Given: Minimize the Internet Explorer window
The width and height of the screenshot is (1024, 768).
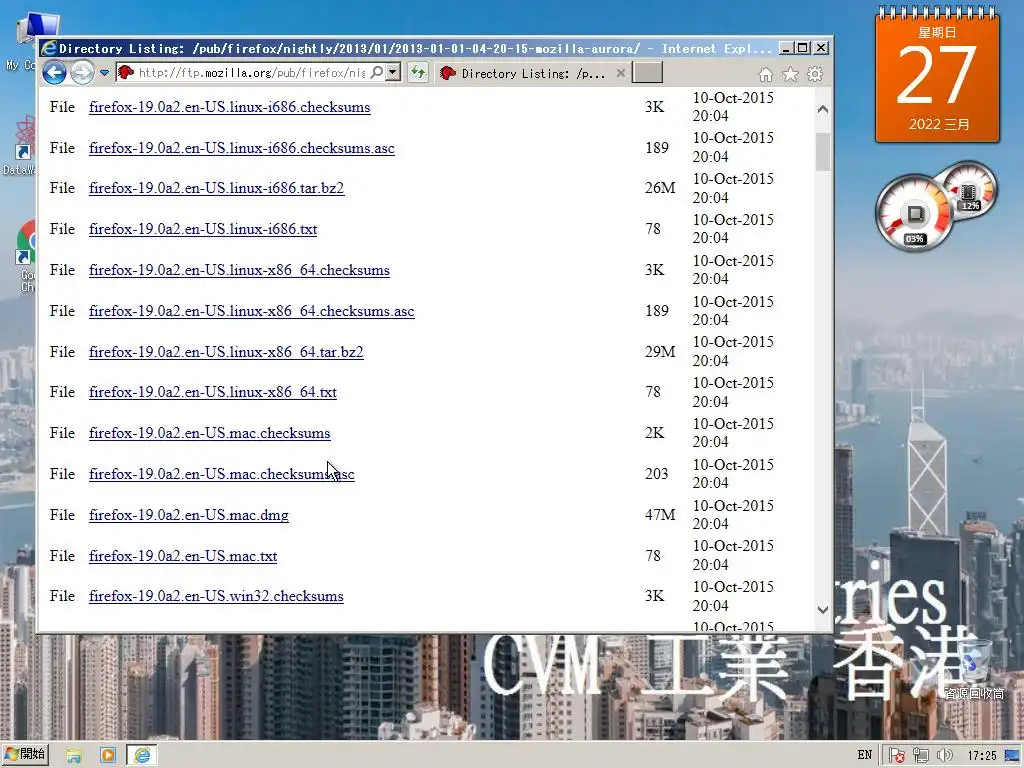Looking at the screenshot, I should point(786,48).
